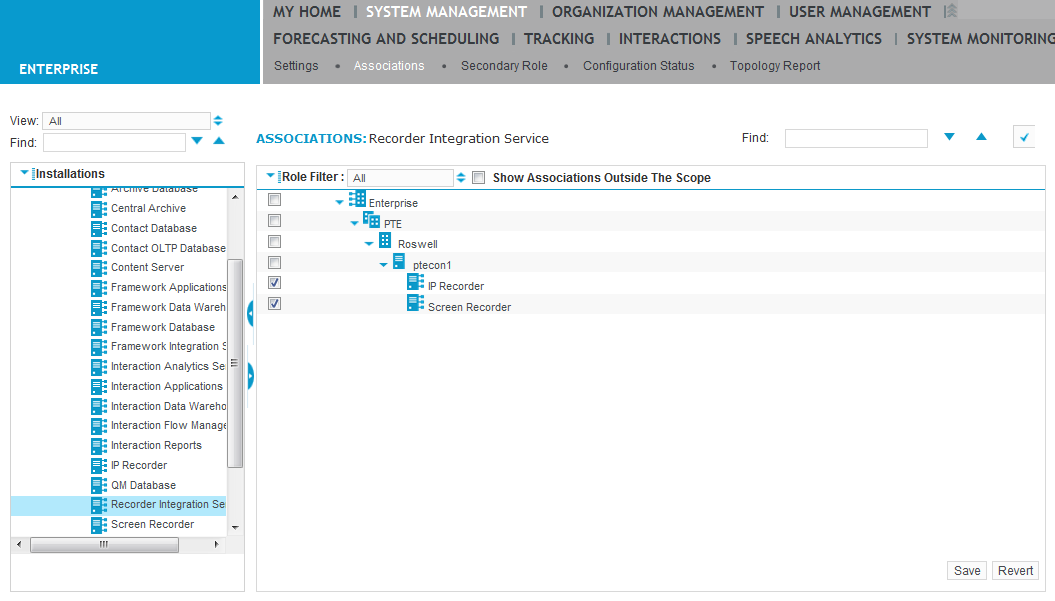Switch to the Secondary Role tab
The width and height of the screenshot is (1055, 601).
502,65
